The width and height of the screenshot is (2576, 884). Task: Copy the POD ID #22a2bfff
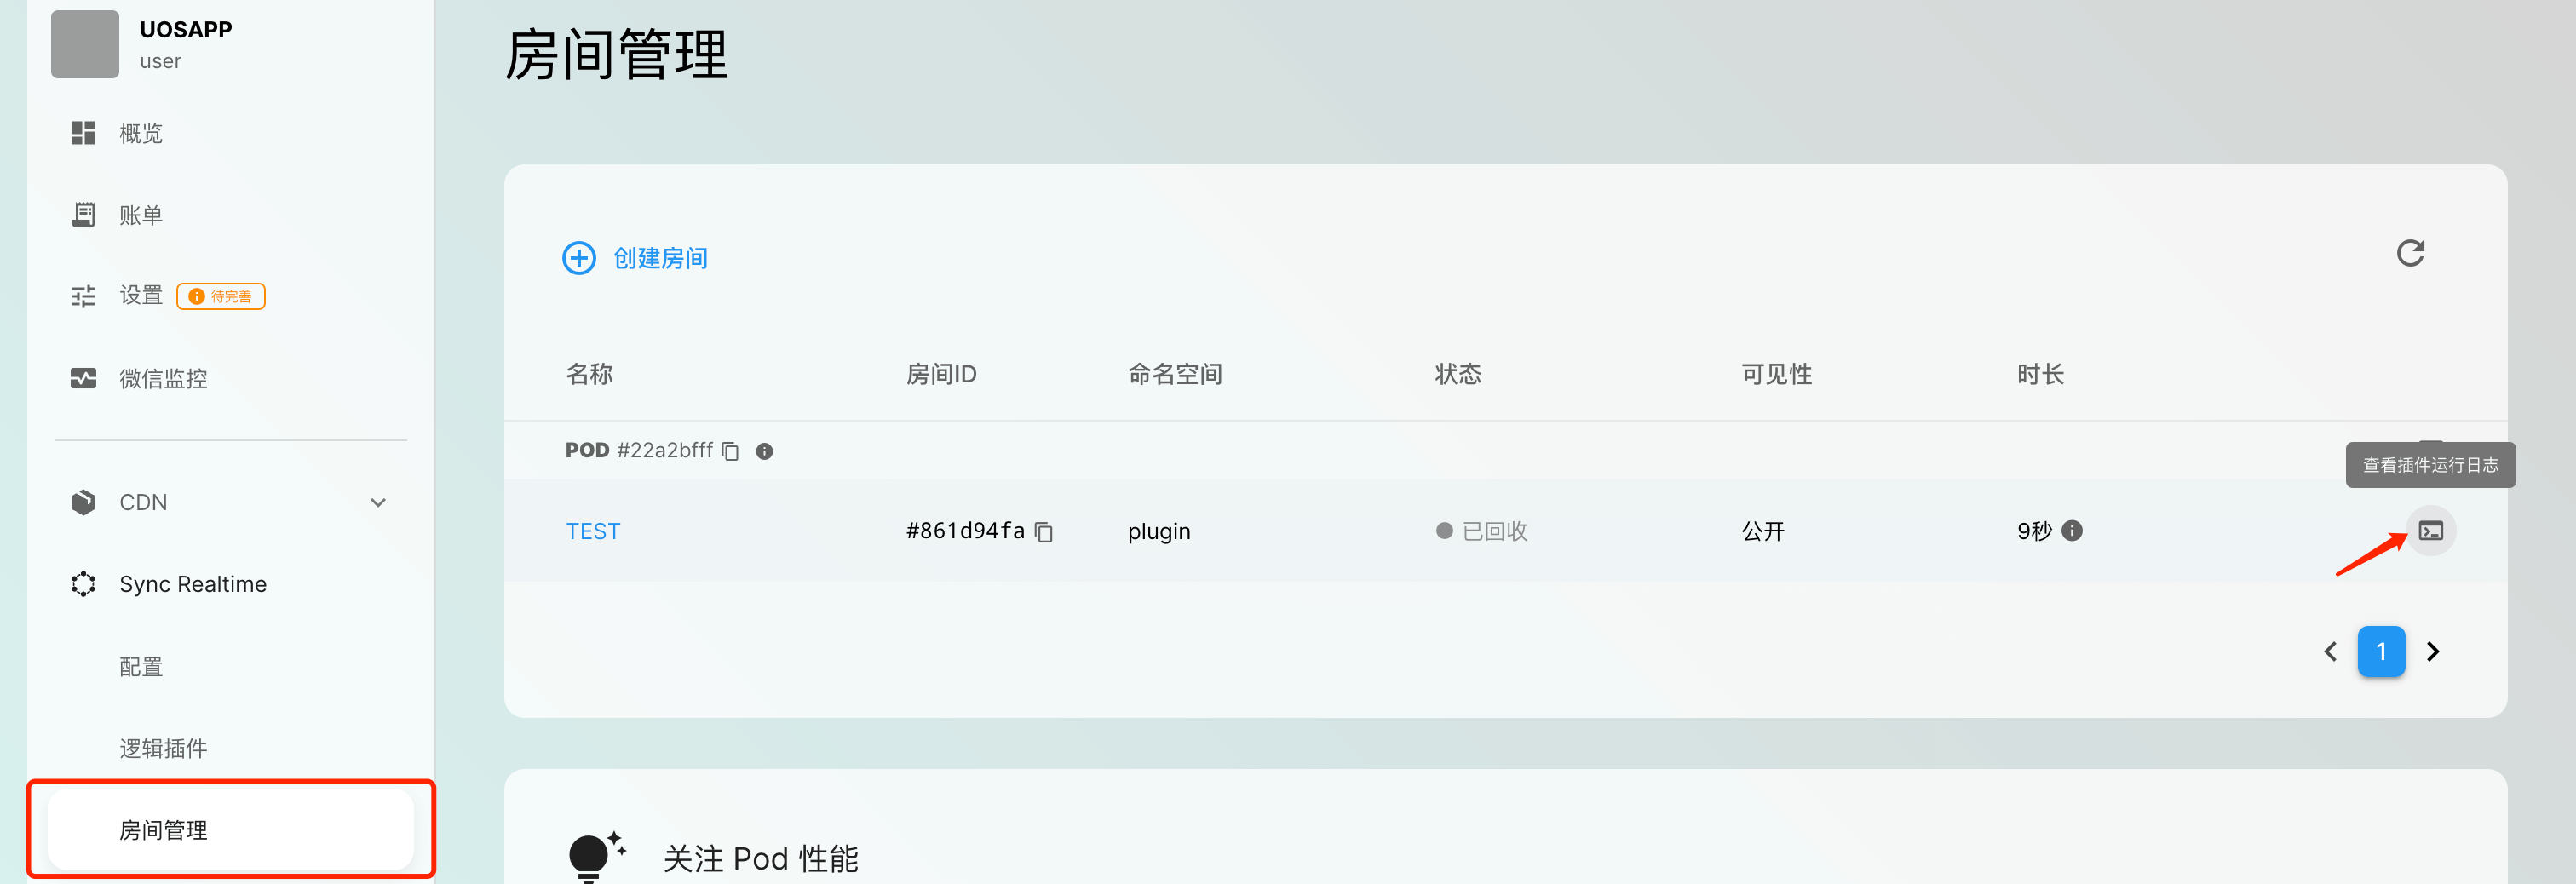(731, 452)
